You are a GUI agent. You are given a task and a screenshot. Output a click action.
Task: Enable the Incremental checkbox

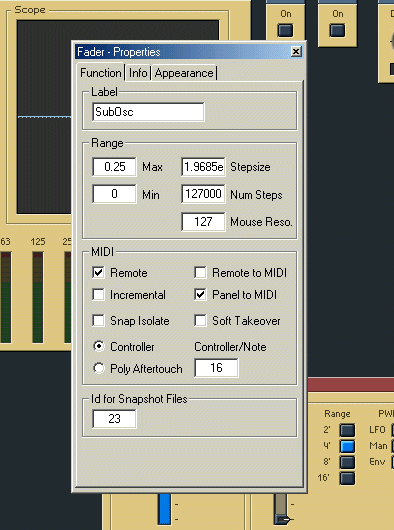tap(98, 294)
